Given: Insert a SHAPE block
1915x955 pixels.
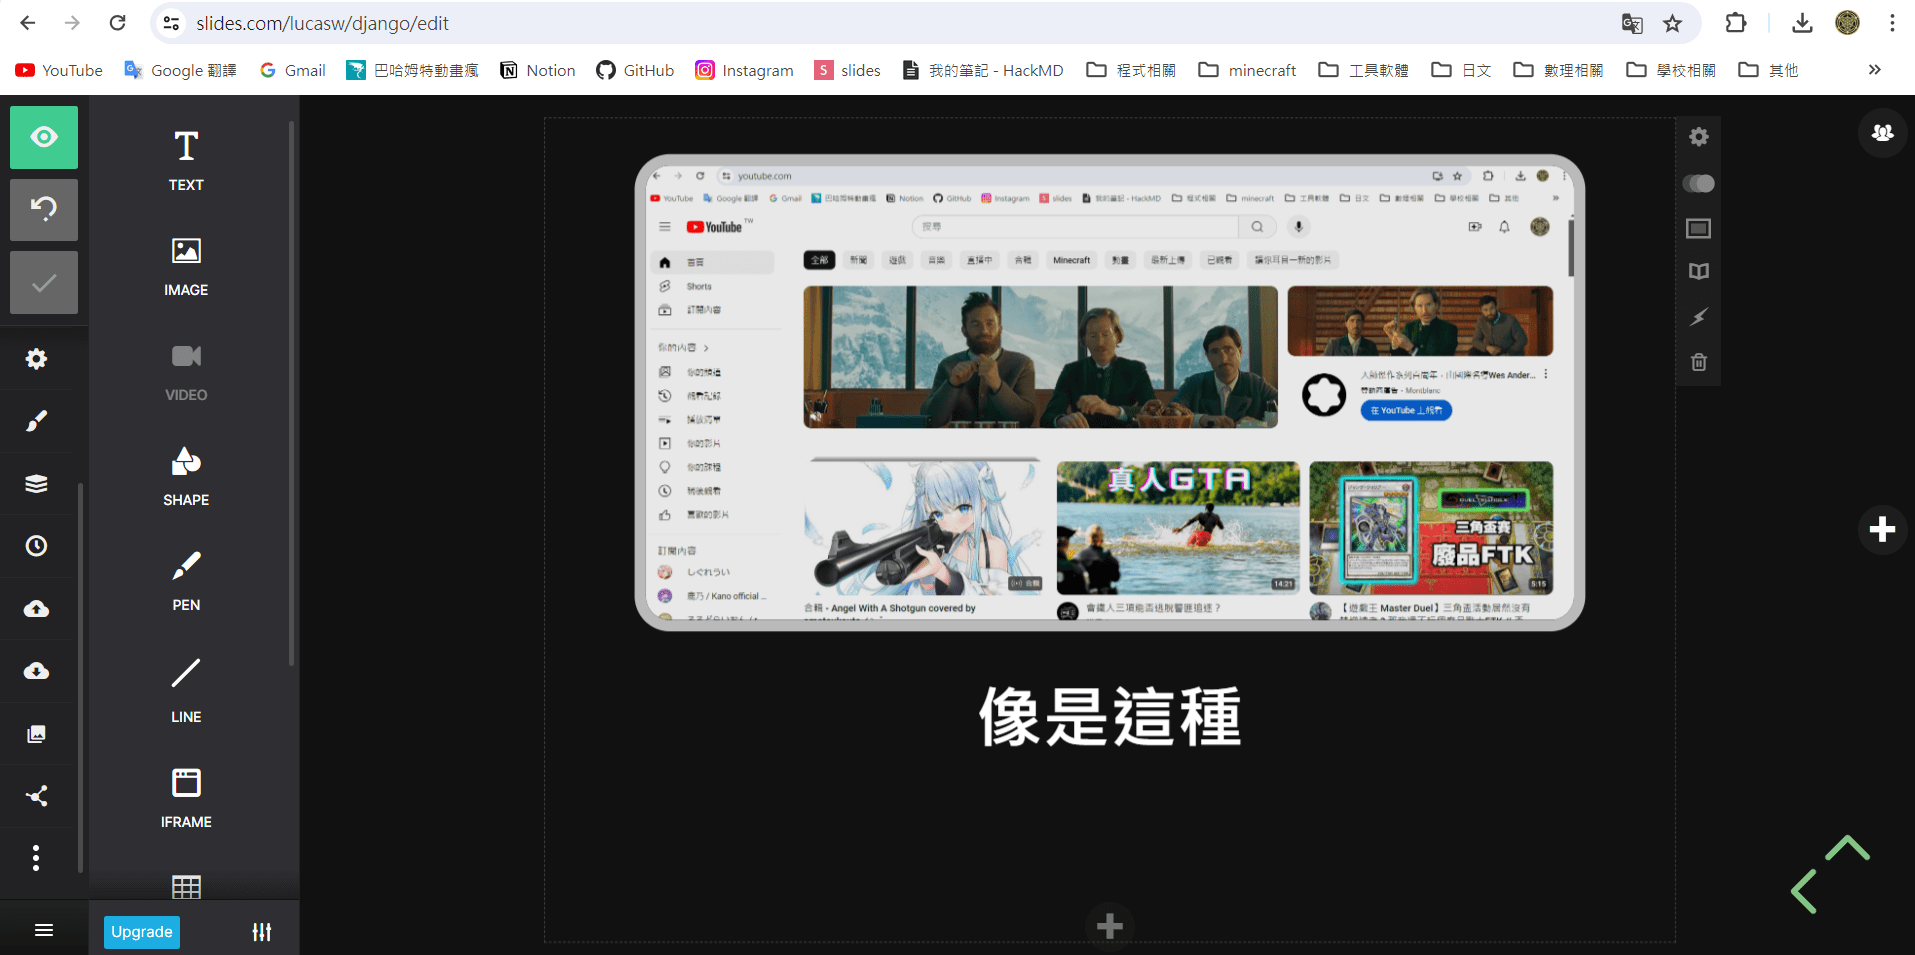Looking at the screenshot, I should click(x=186, y=477).
